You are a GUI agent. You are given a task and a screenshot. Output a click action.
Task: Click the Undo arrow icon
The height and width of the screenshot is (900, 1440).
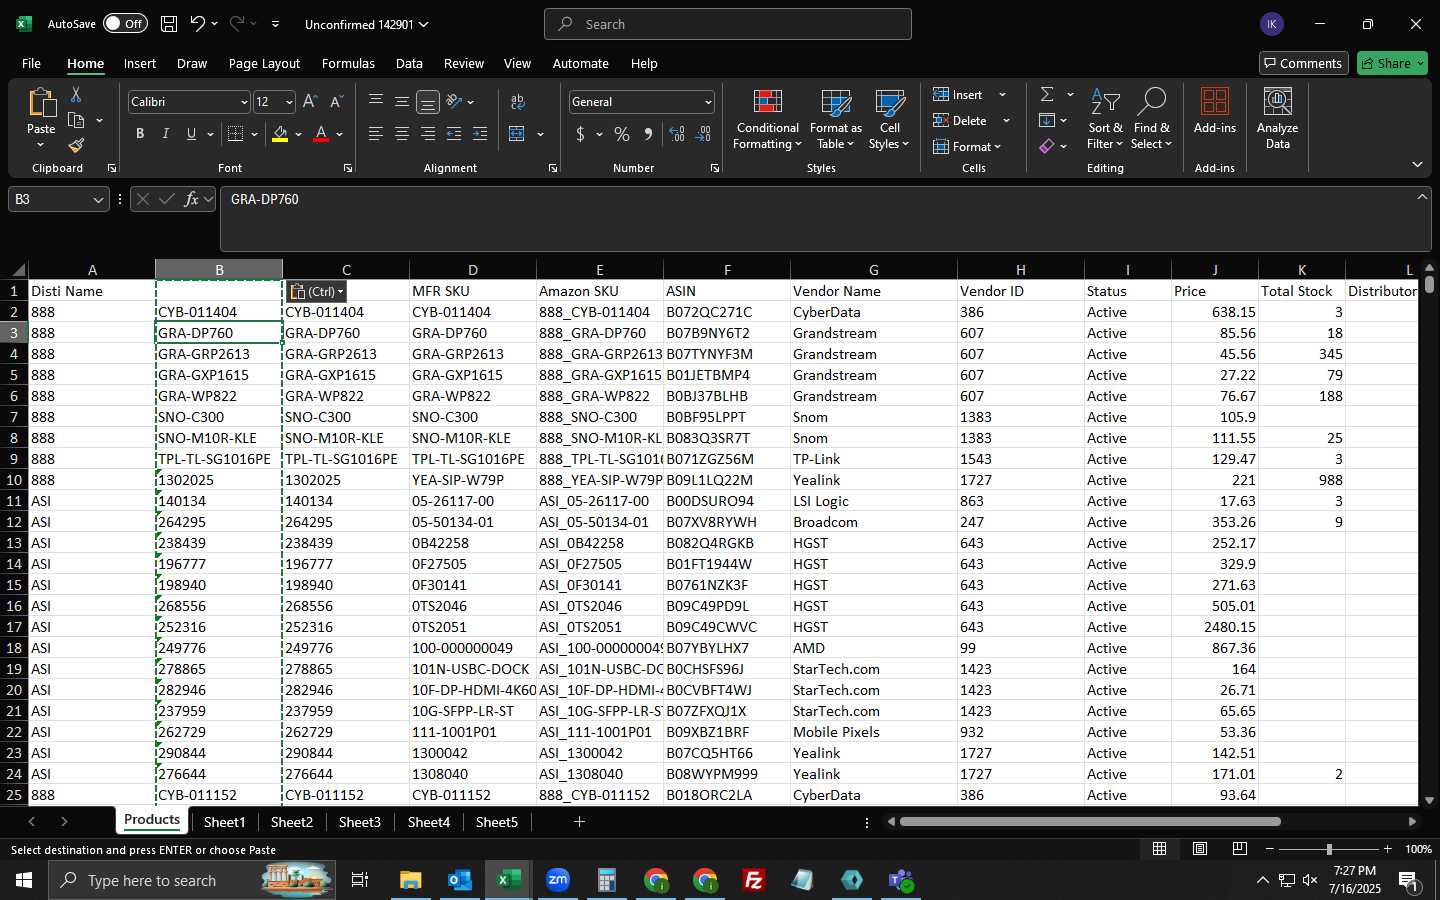(198, 24)
